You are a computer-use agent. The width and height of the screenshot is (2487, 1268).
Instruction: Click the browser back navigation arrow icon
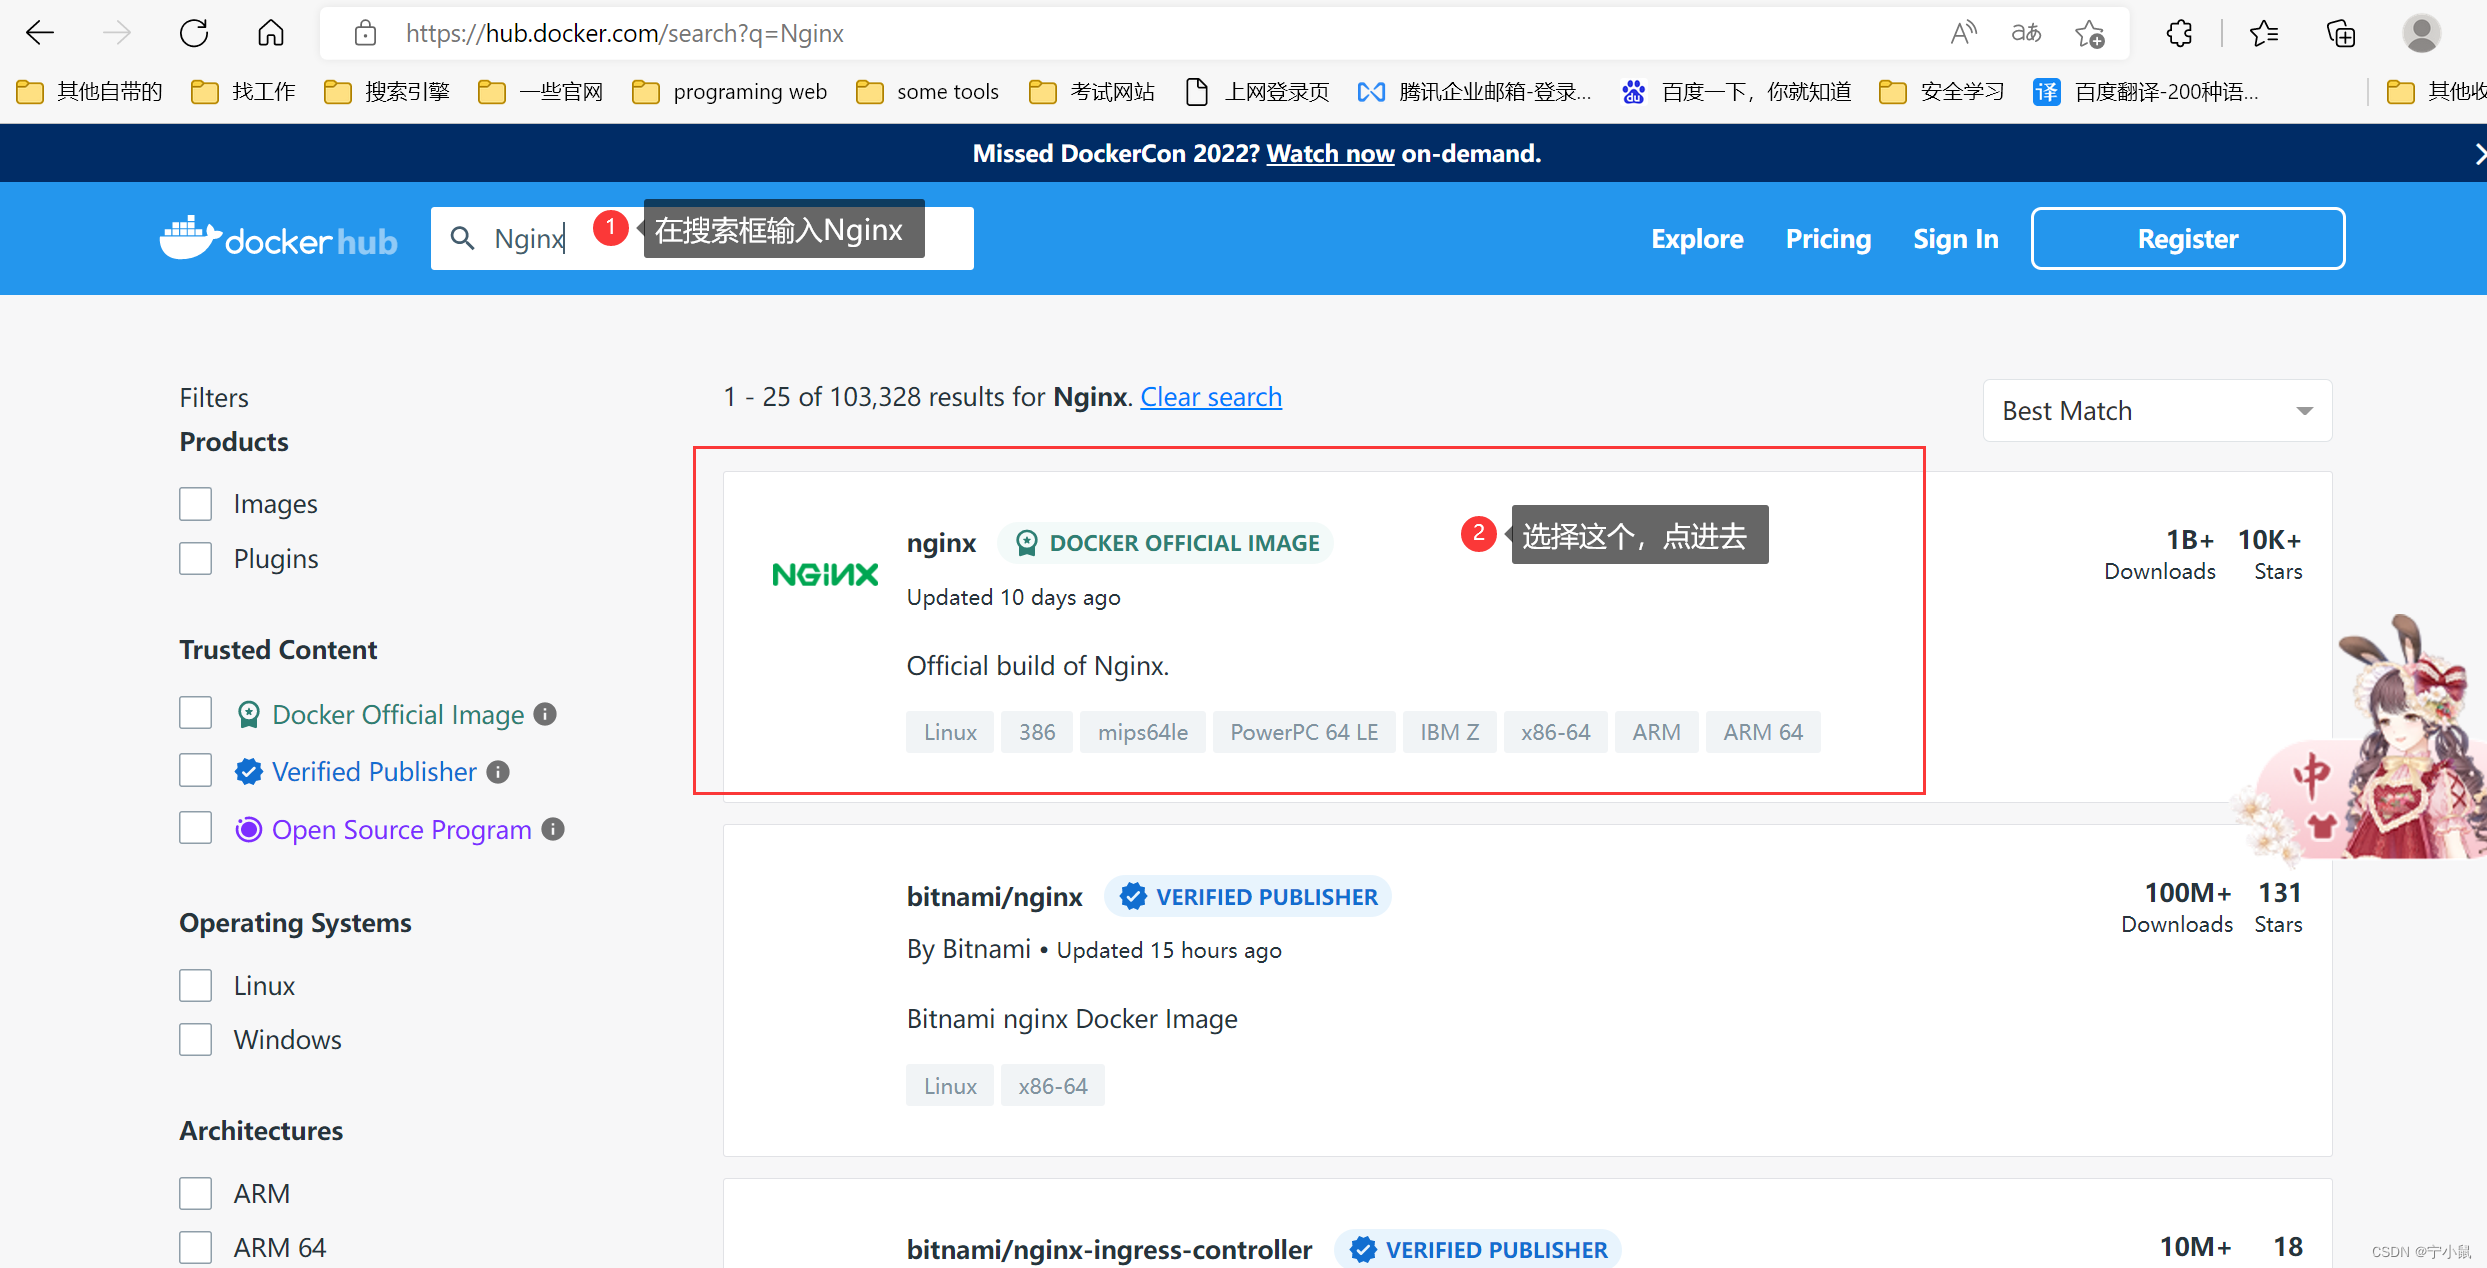[x=42, y=31]
